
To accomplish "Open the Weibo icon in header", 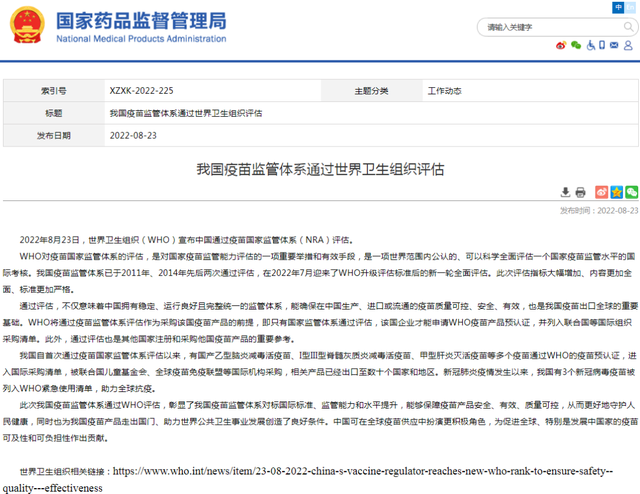I will (561, 45).
